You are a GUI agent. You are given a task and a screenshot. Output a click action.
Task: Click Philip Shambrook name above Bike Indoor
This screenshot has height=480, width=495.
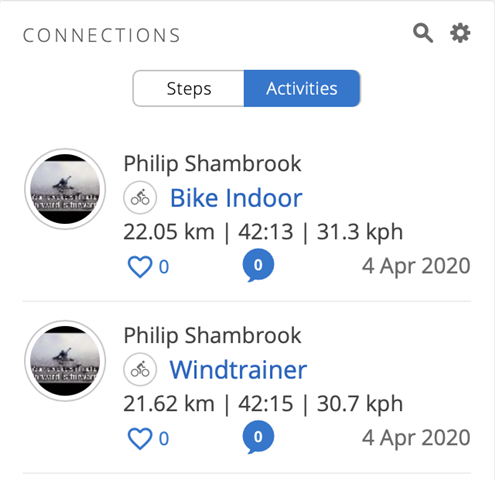[212, 164]
